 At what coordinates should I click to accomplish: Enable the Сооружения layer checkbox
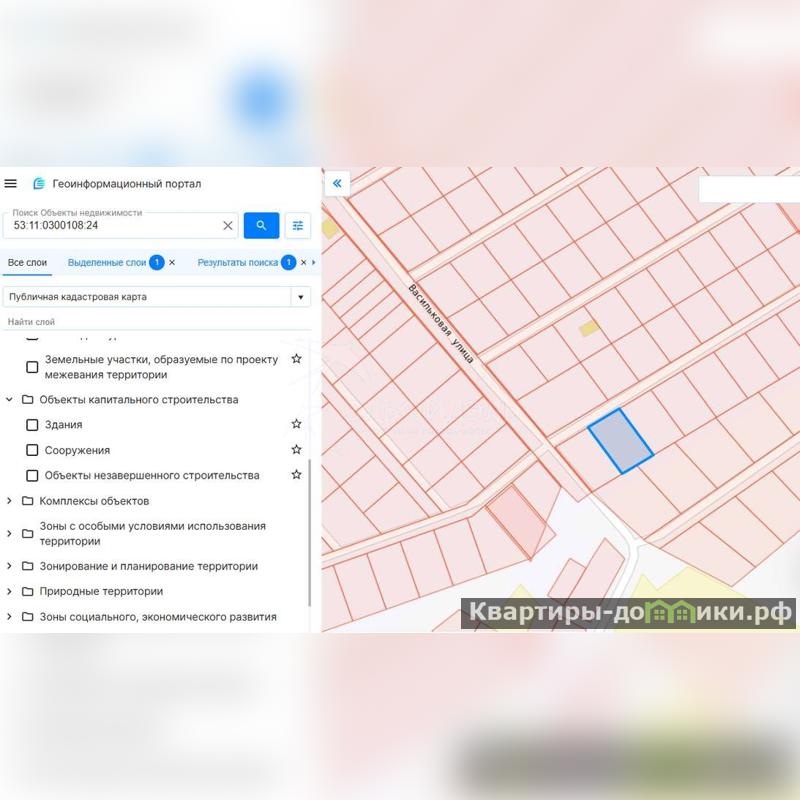(x=32, y=450)
